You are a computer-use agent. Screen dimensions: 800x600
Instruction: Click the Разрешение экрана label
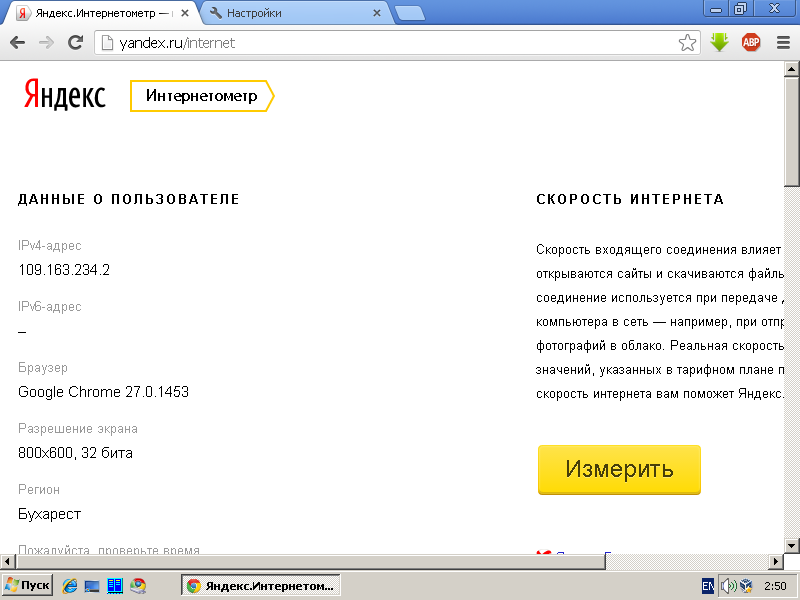[x=78, y=429]
